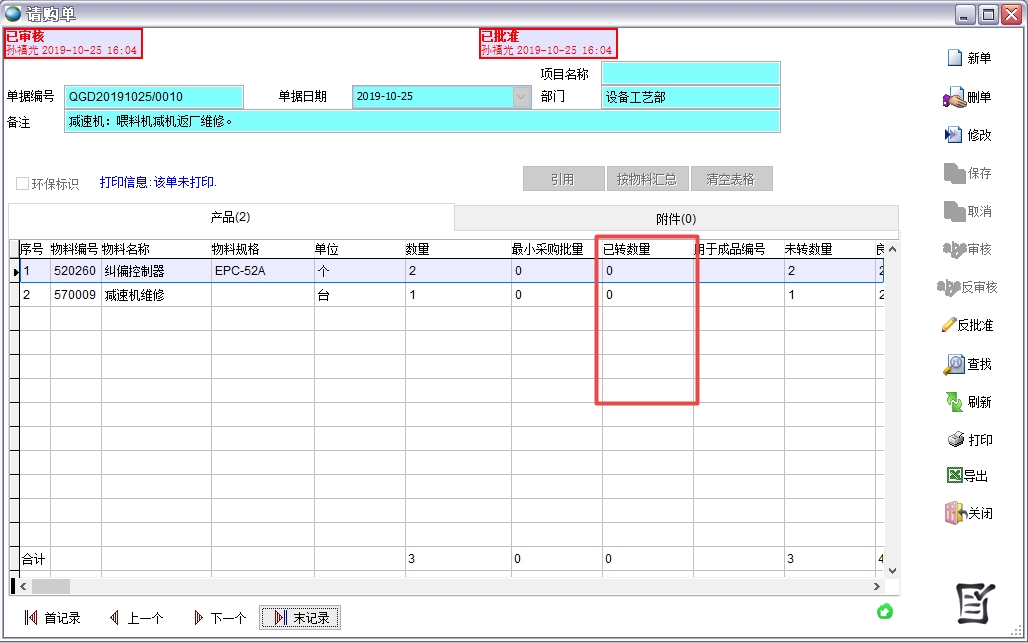This screenshot has width=1028, height=643.
Task: Open 查找 (find) search tool
Action: (954, 364)
